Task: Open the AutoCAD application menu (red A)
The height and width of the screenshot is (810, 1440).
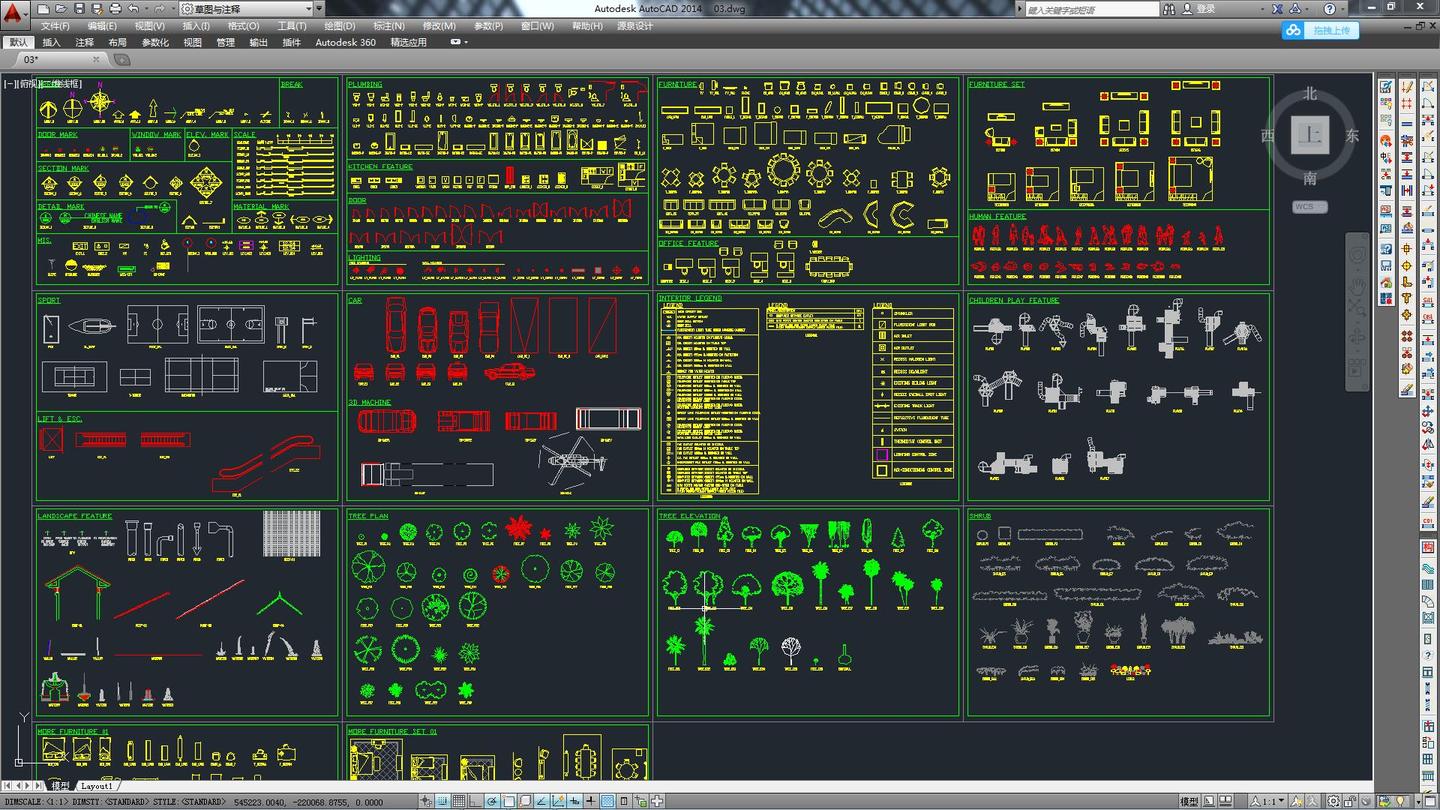Action: tap(13, 15)
